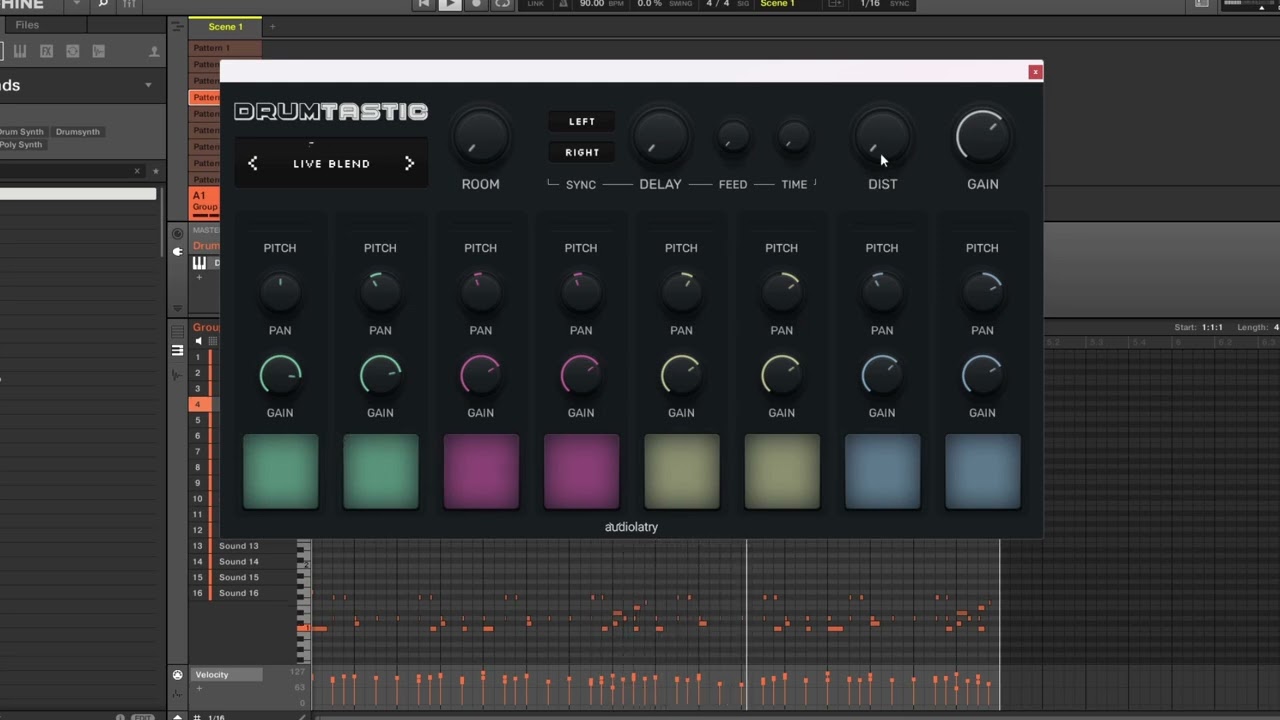Filter by the Drumsynth tag

click(x=77, y=132)
